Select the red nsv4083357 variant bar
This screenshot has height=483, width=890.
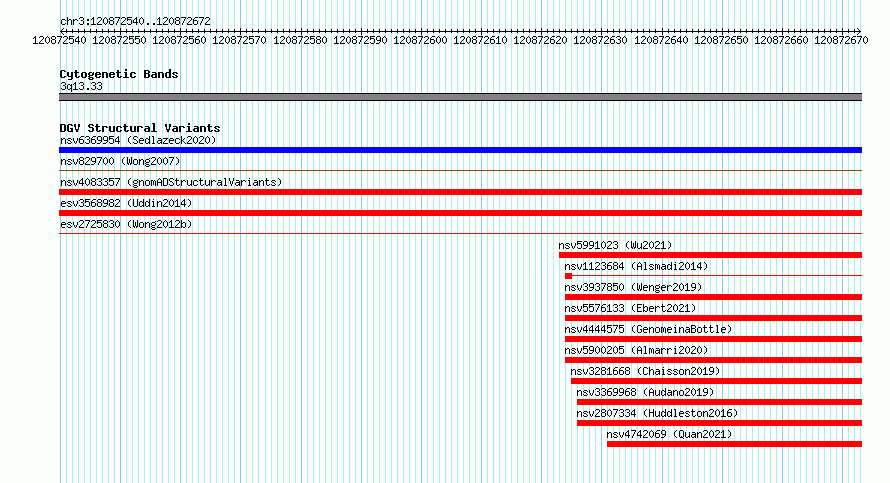pos(460,192)
